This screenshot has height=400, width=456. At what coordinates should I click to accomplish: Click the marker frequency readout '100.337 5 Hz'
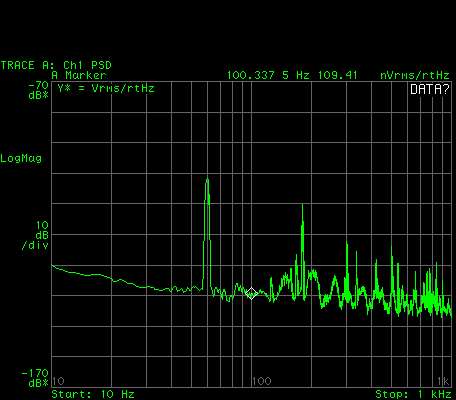coord(268,75)
